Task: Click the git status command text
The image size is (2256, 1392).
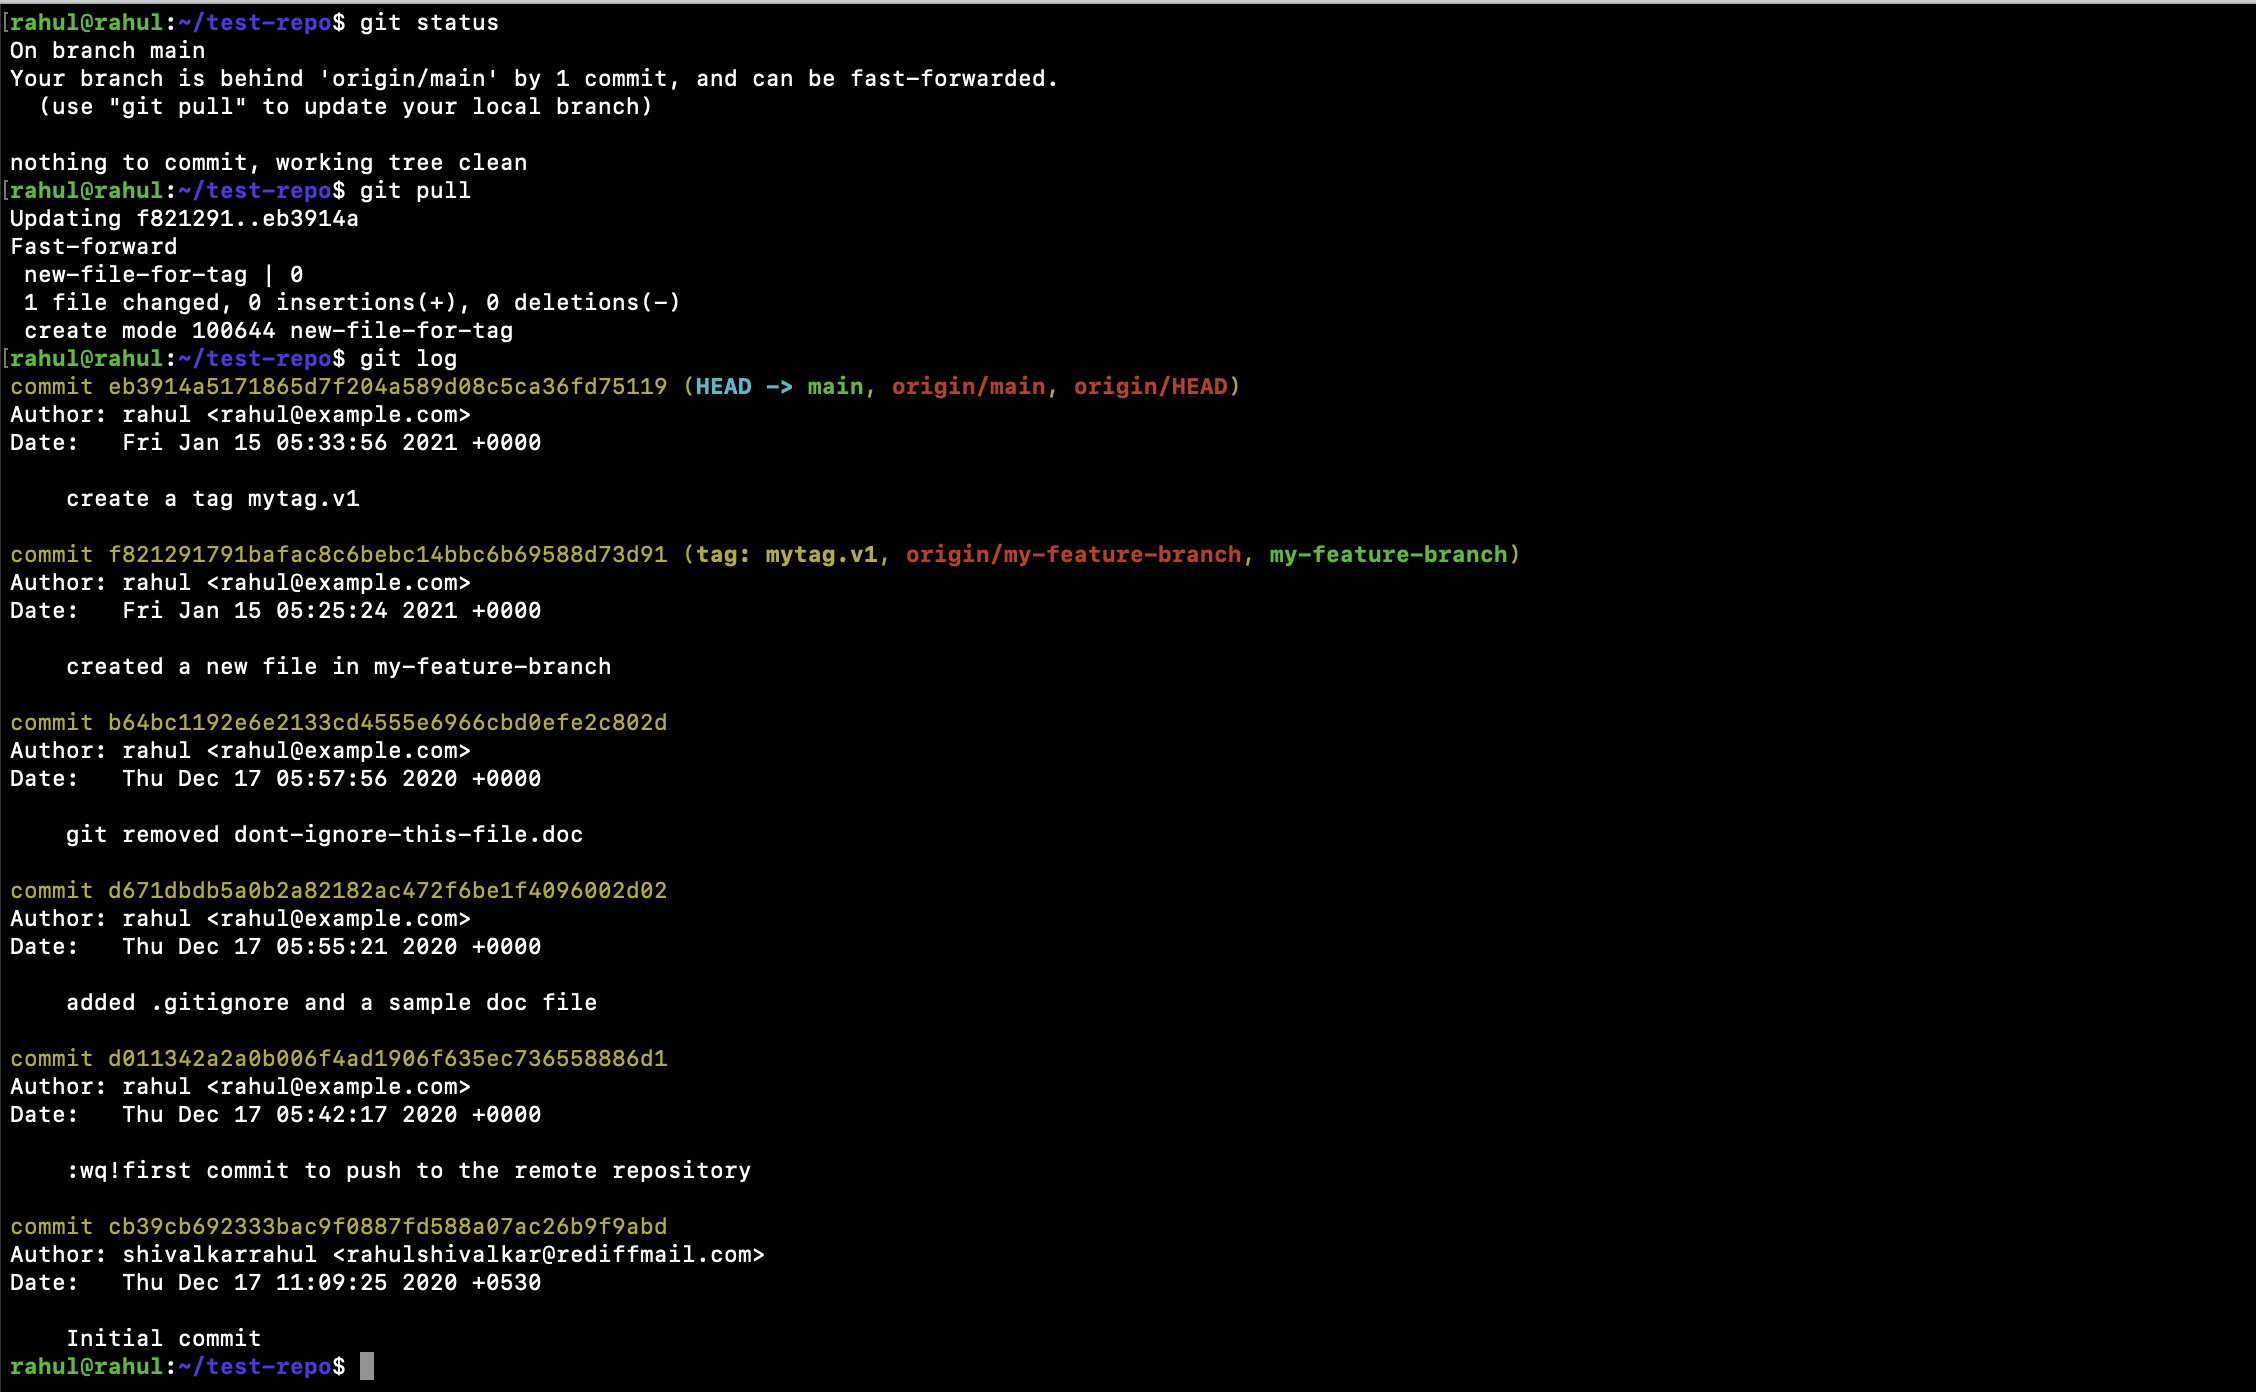Action: tap(429, 22)
